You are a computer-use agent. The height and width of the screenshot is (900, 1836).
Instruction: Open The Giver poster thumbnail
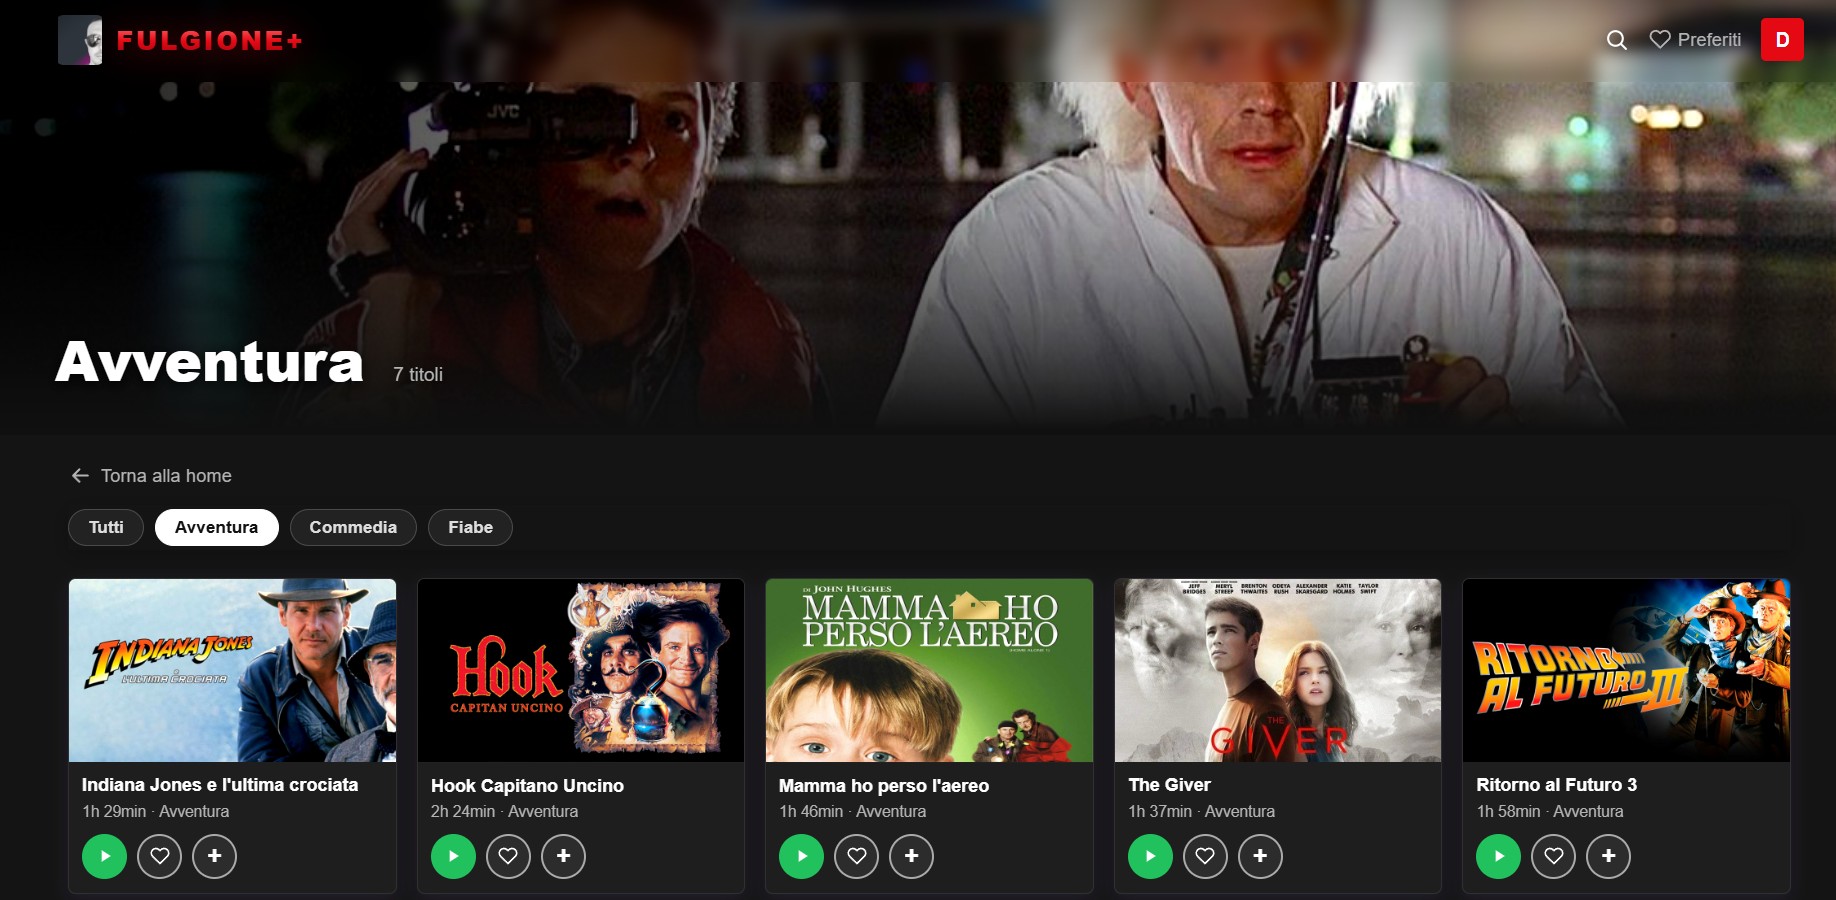(1278, 670)
